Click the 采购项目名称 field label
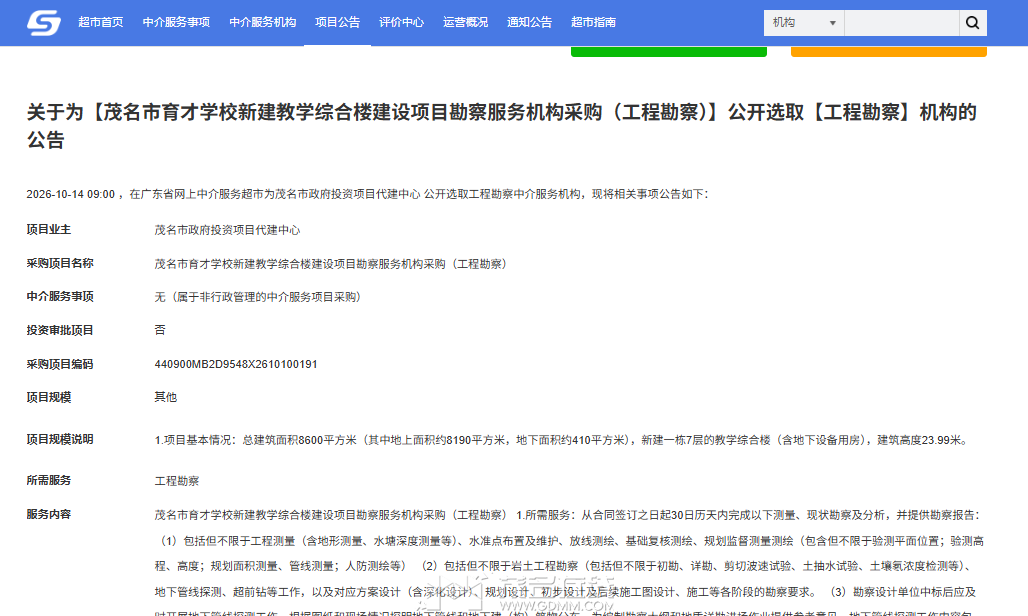Viewport: 1028px width, 616px height. 60,263
